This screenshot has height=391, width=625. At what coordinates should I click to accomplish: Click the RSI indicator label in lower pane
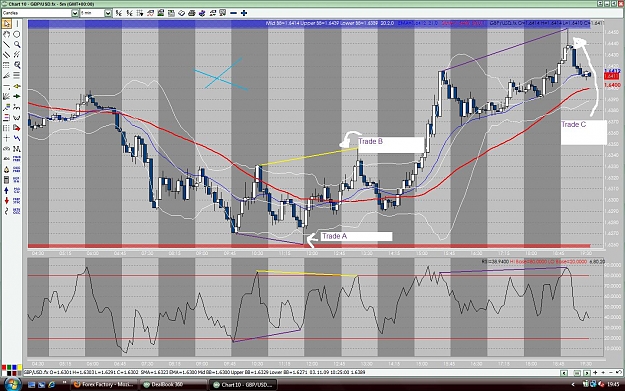(x=542, y=262)
